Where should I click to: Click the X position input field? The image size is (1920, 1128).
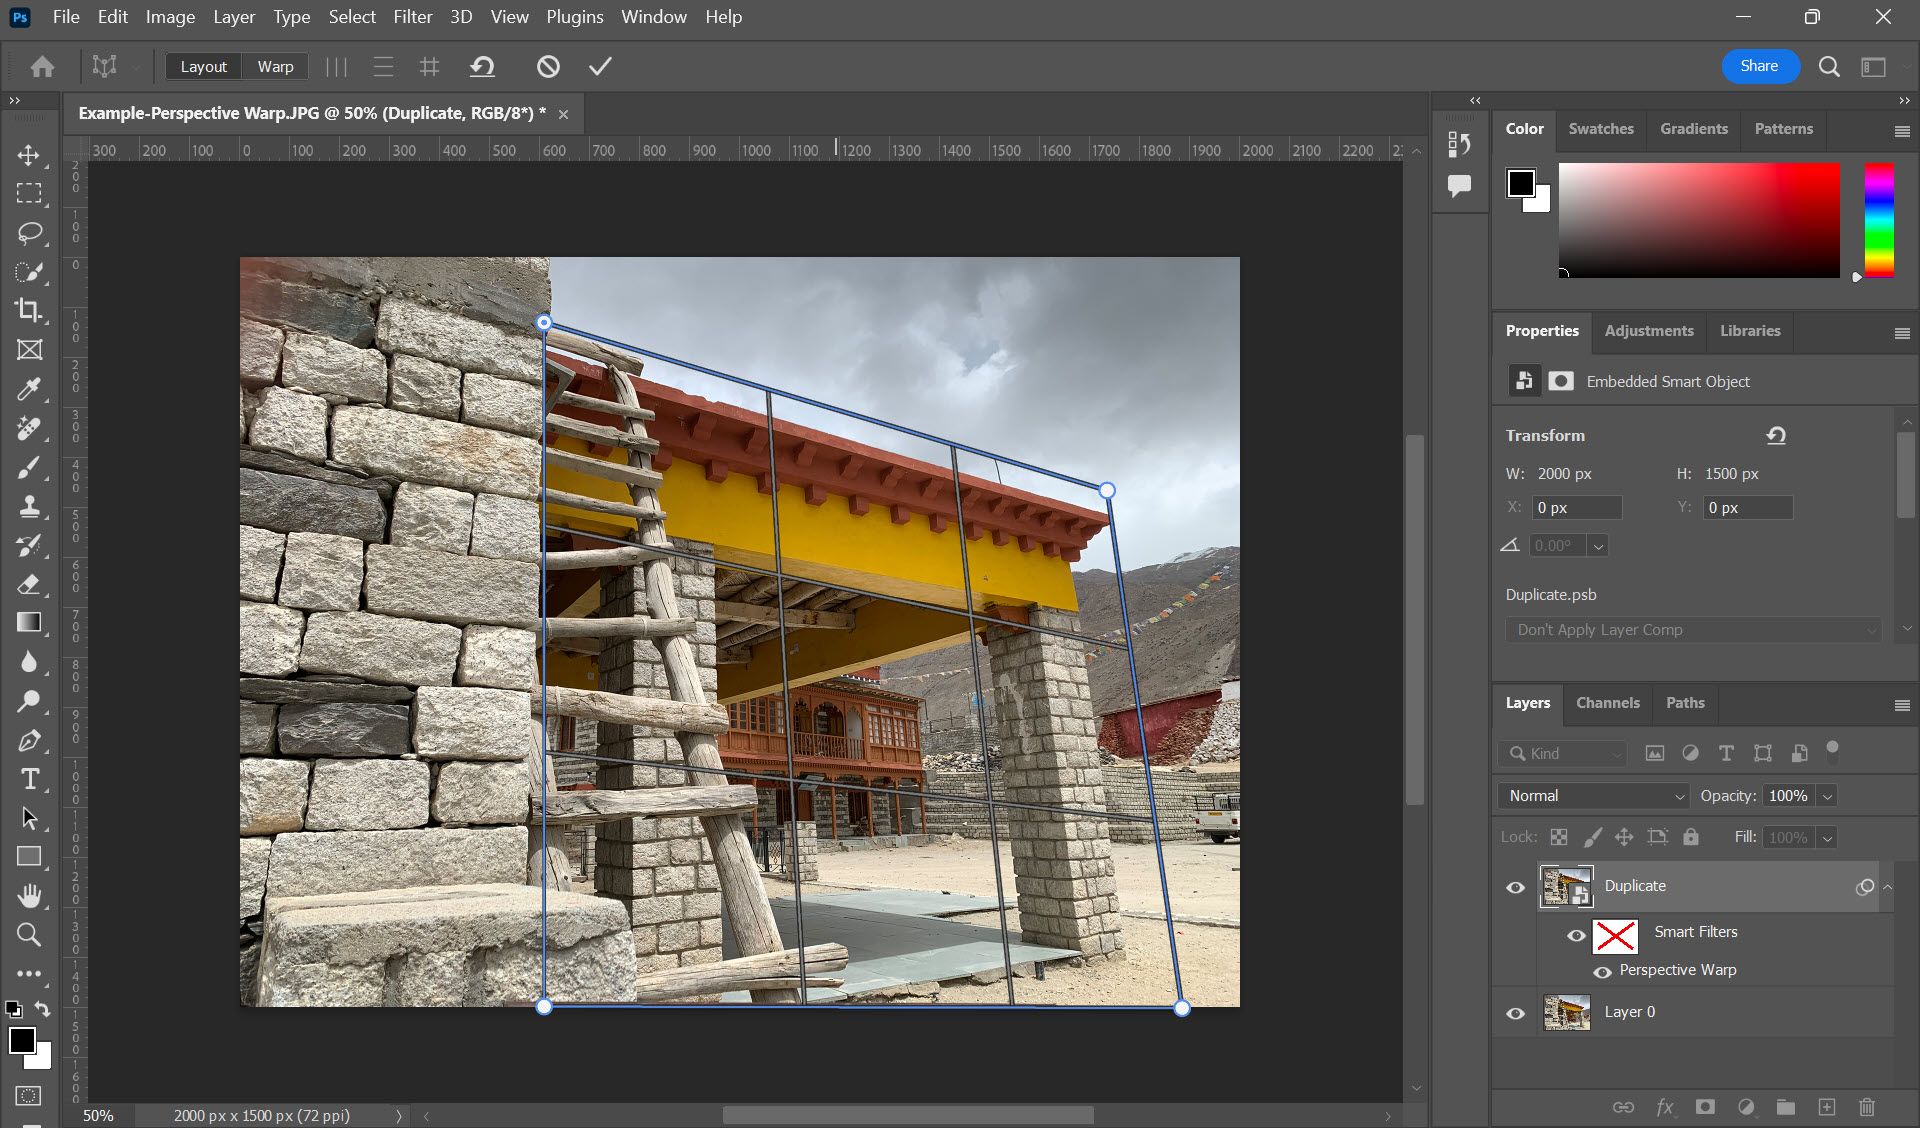click(1577, 508)
